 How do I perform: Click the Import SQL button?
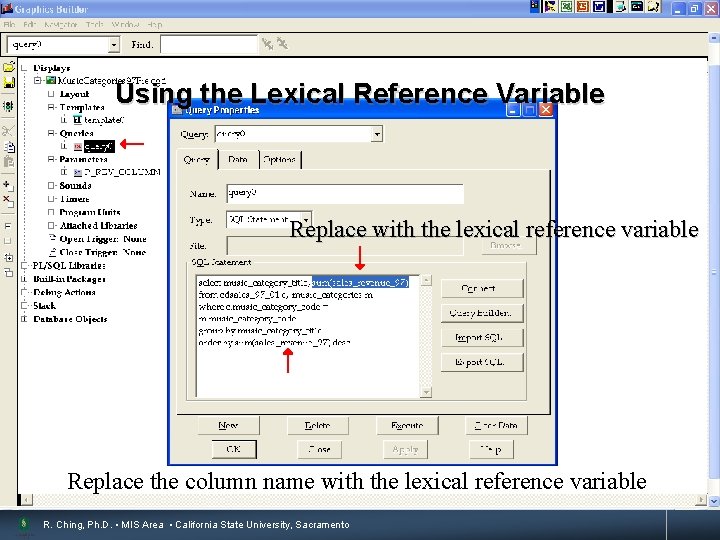482,338
